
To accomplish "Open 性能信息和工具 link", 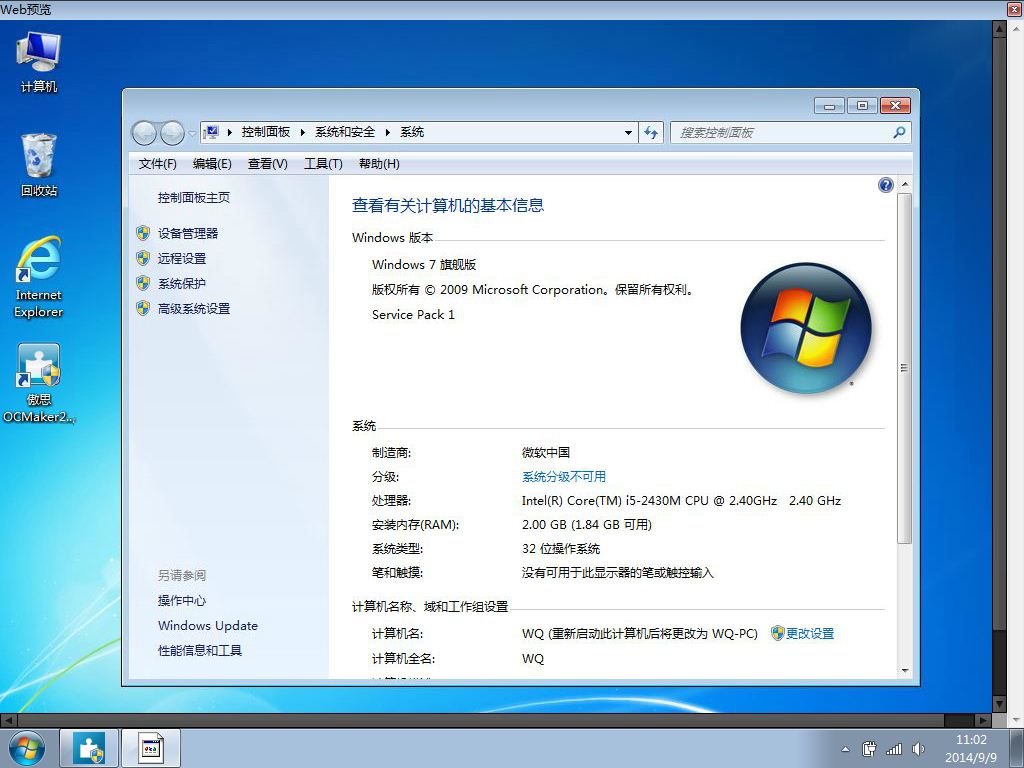I will pos(200,650).
